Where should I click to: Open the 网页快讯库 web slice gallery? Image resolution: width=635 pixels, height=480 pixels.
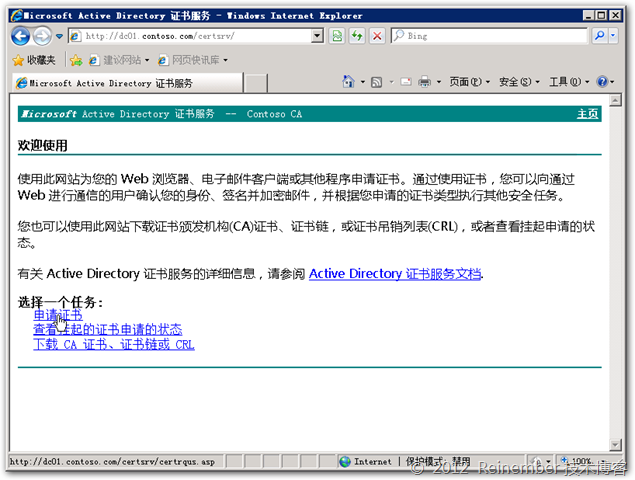tap(193, 60)
